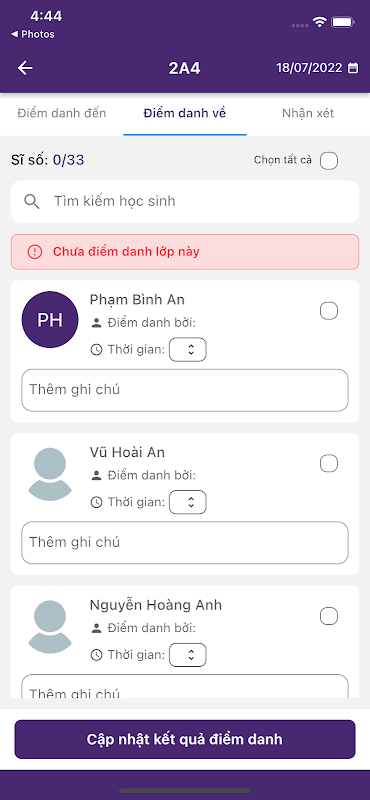Check the Chọn tất cả checkbox
The image size is (370, 800).
(329, 160)
